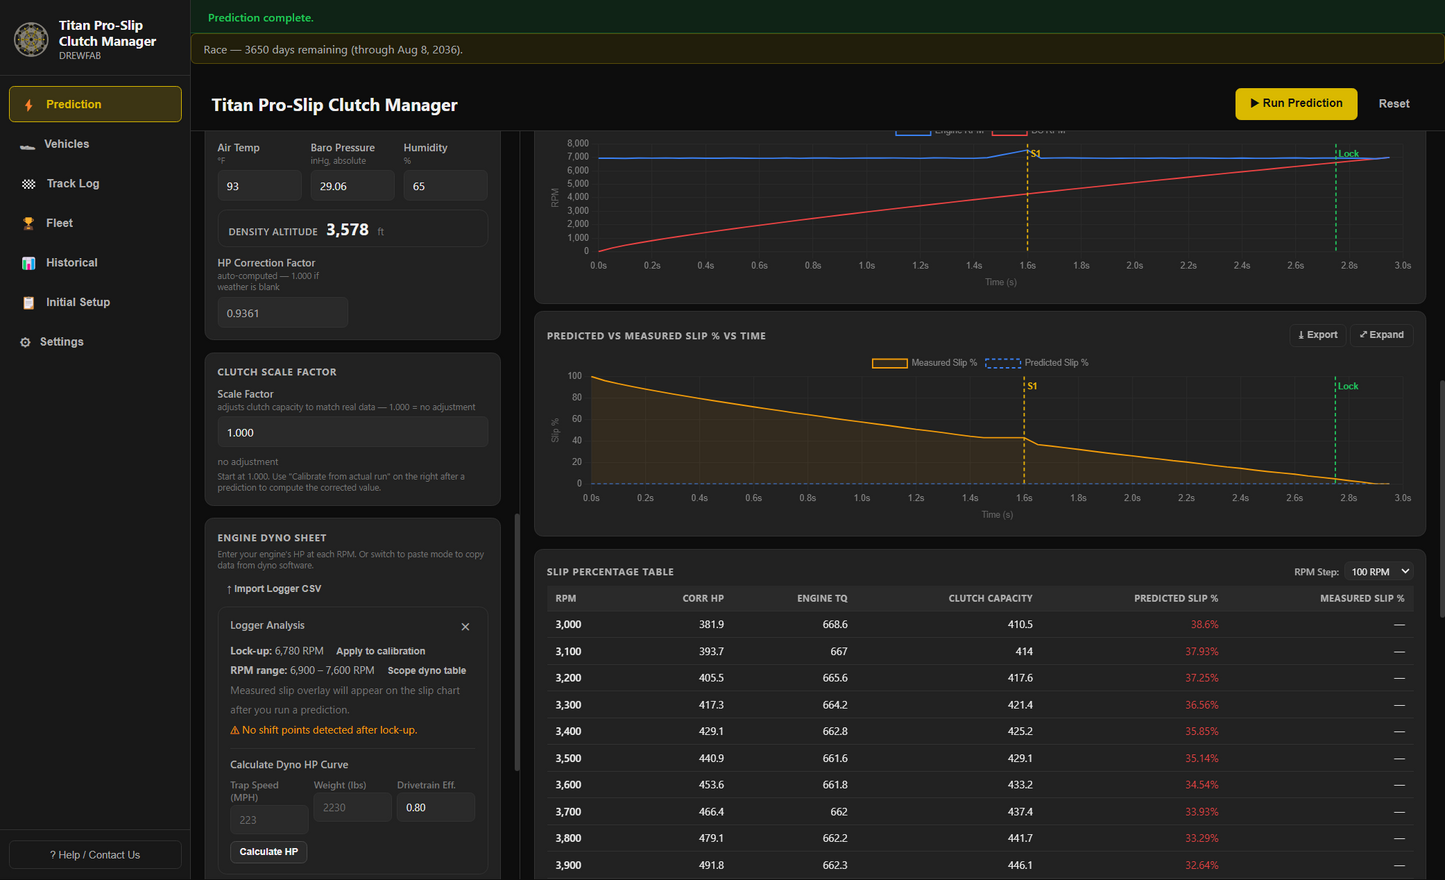
Task: Click the Calculate HP button
Action: coord(269,852)
